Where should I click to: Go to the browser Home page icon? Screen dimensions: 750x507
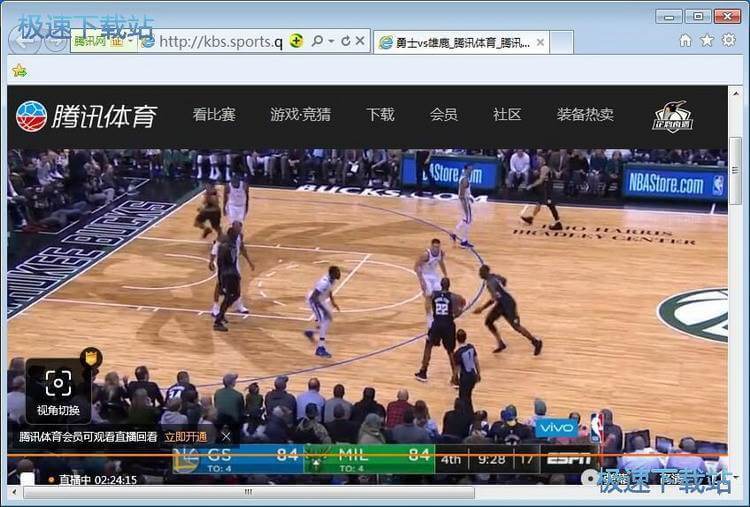click(685, 41)
